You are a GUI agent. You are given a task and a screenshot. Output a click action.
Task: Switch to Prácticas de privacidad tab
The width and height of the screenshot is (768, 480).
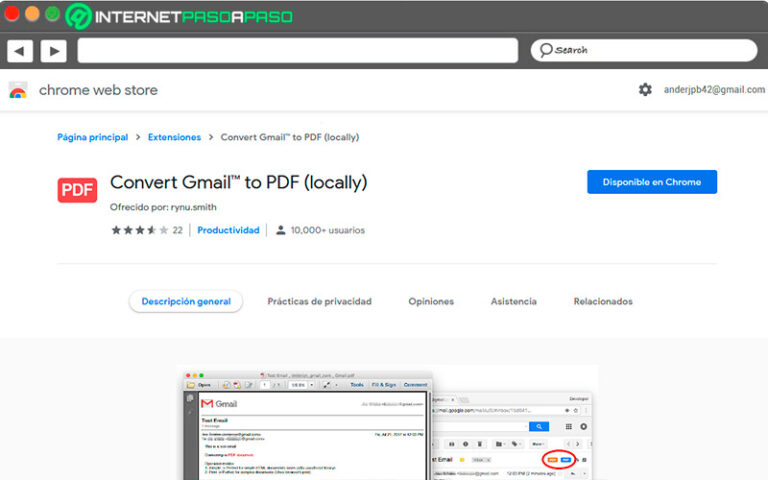coord(319,301)
